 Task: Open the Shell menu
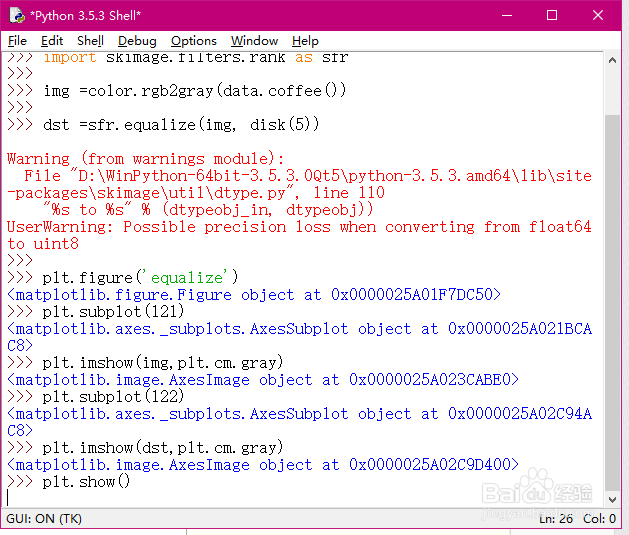pos(90,41)
